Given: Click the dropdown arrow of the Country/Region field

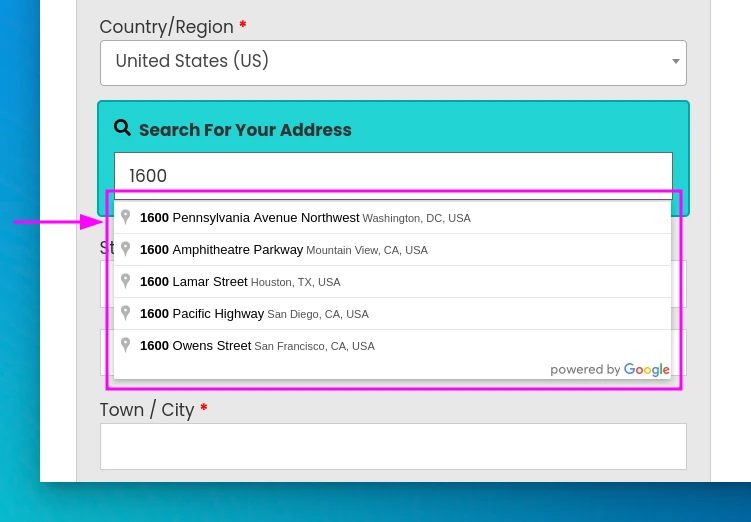Looking at the screenshot, I should (675, 61).
